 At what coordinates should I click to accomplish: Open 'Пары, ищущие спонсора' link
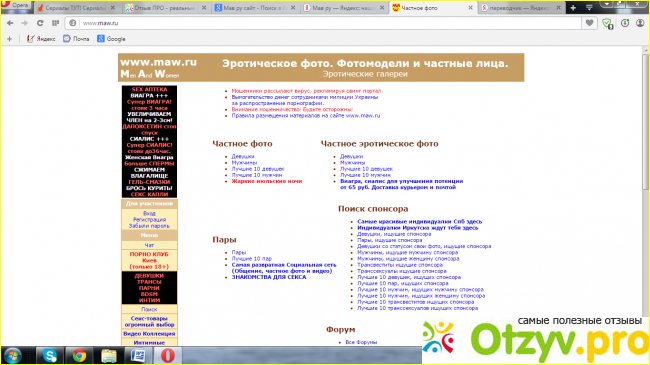pyautogui.click(x=390, y=240)
